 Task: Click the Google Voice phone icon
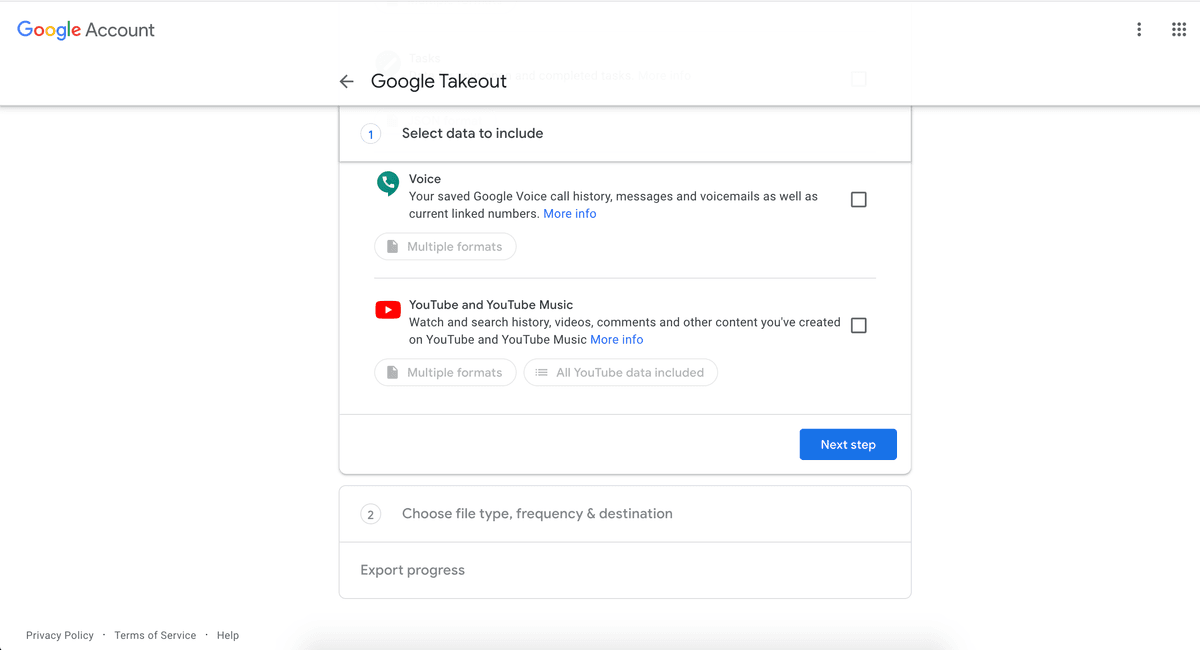(388, 184)
